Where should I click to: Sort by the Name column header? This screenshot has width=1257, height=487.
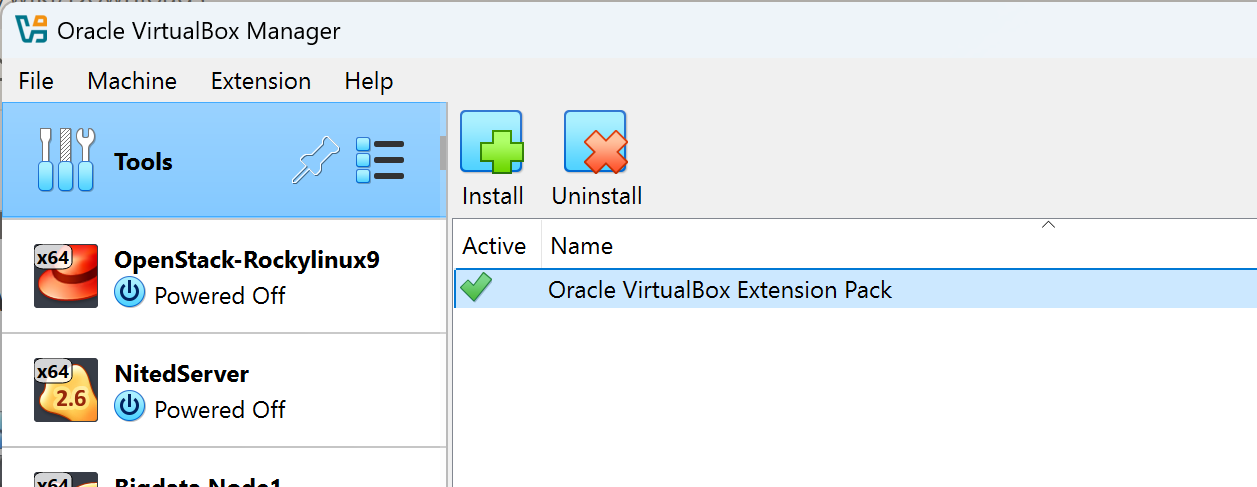[x=899, y=245]
